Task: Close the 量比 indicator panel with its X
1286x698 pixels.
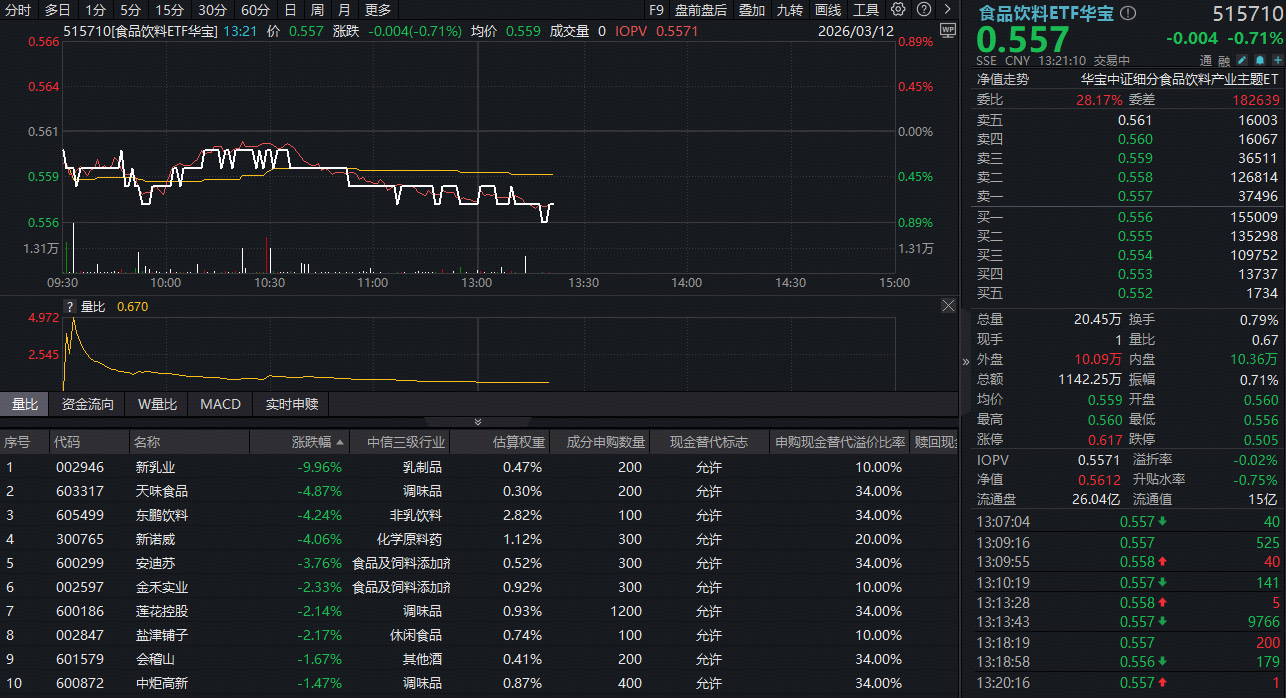Action: pos(948,306)
